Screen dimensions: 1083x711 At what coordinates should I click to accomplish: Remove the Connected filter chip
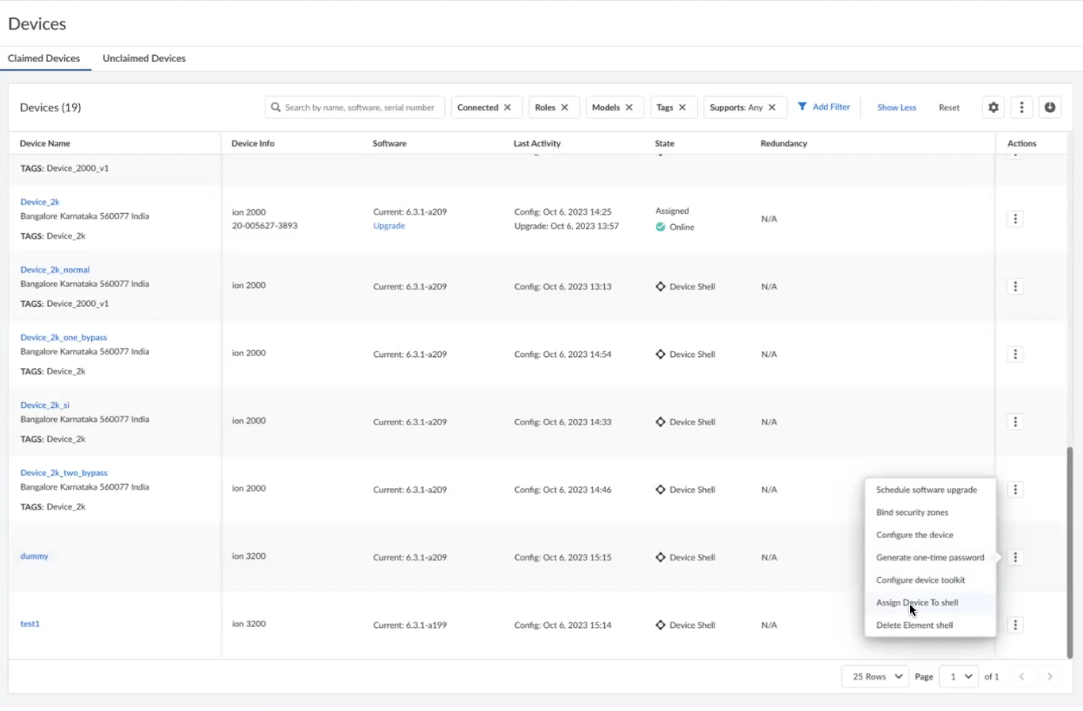click(x=507, y=107)
